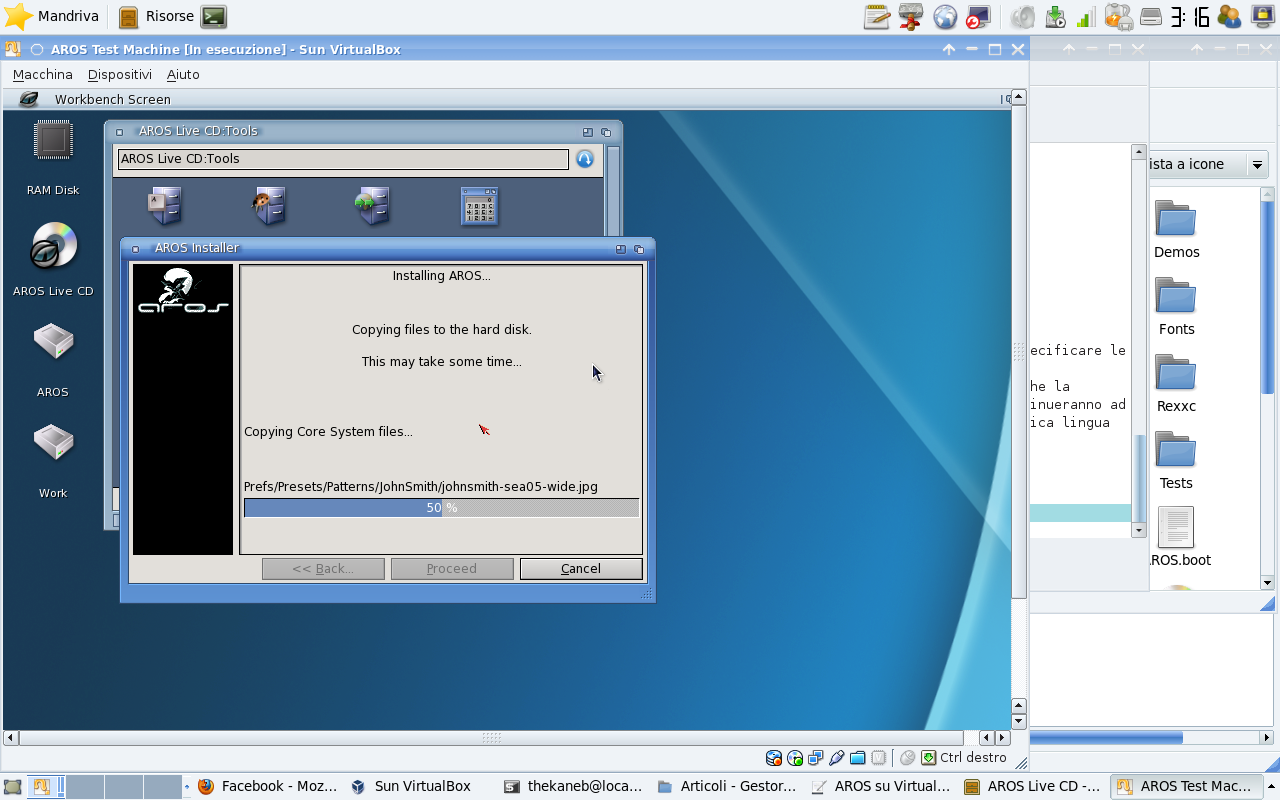
Task: Open the Fonts folder in file manager
Action: tap(1176, 296)
